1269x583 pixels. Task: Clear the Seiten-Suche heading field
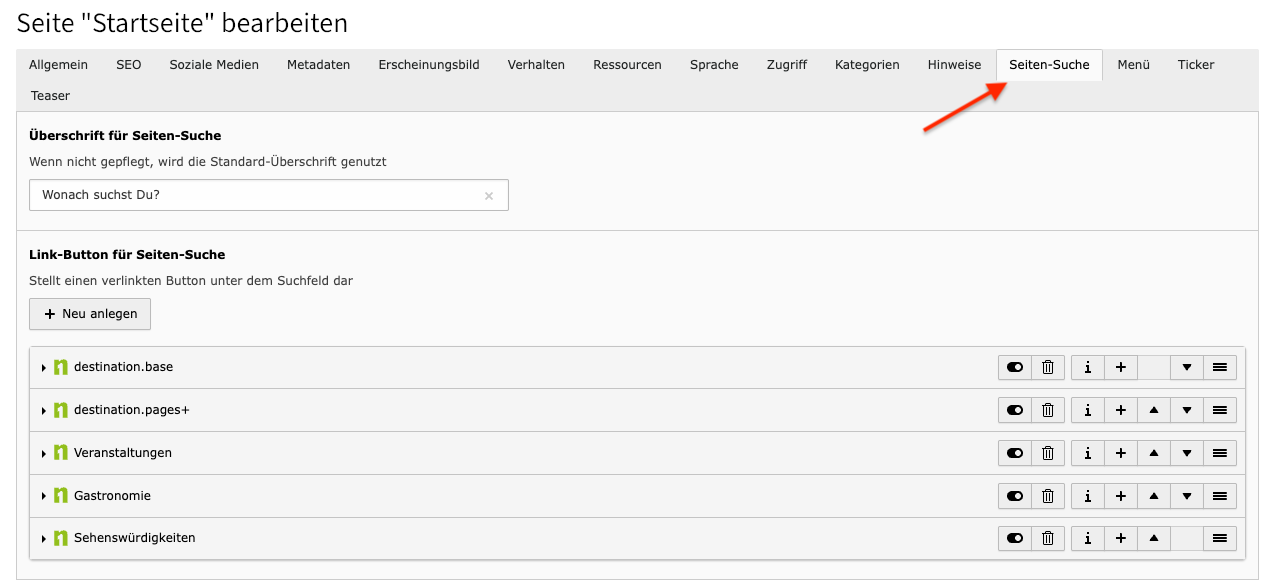(x=489, y=196)
